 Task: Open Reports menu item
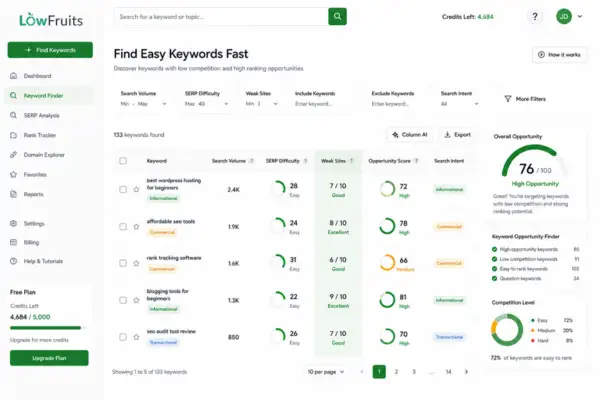pyautogui.click(x=50, y=194)
